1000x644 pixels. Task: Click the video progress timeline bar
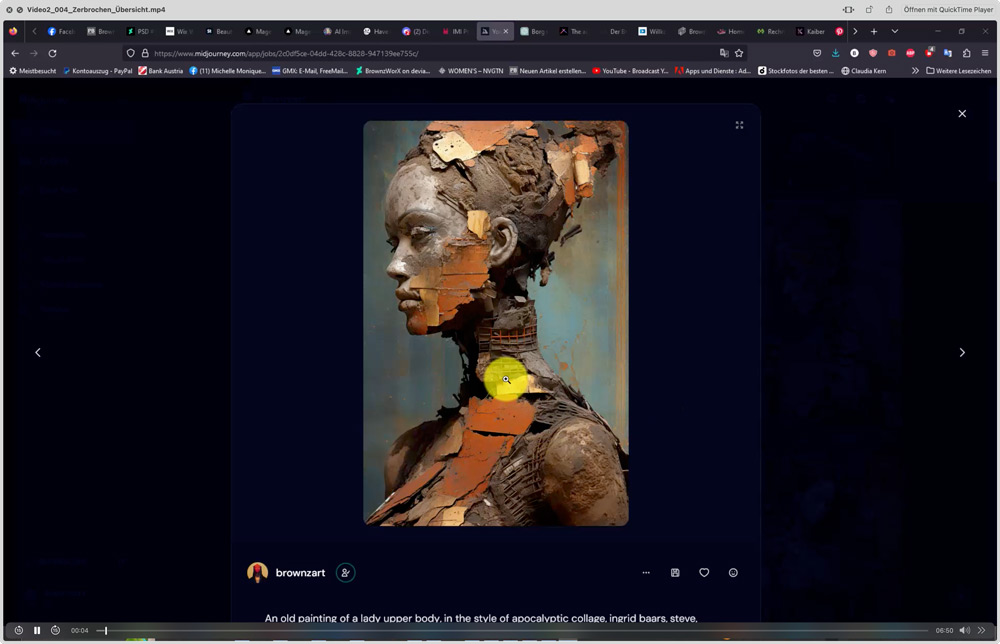(x=513, y=631)
